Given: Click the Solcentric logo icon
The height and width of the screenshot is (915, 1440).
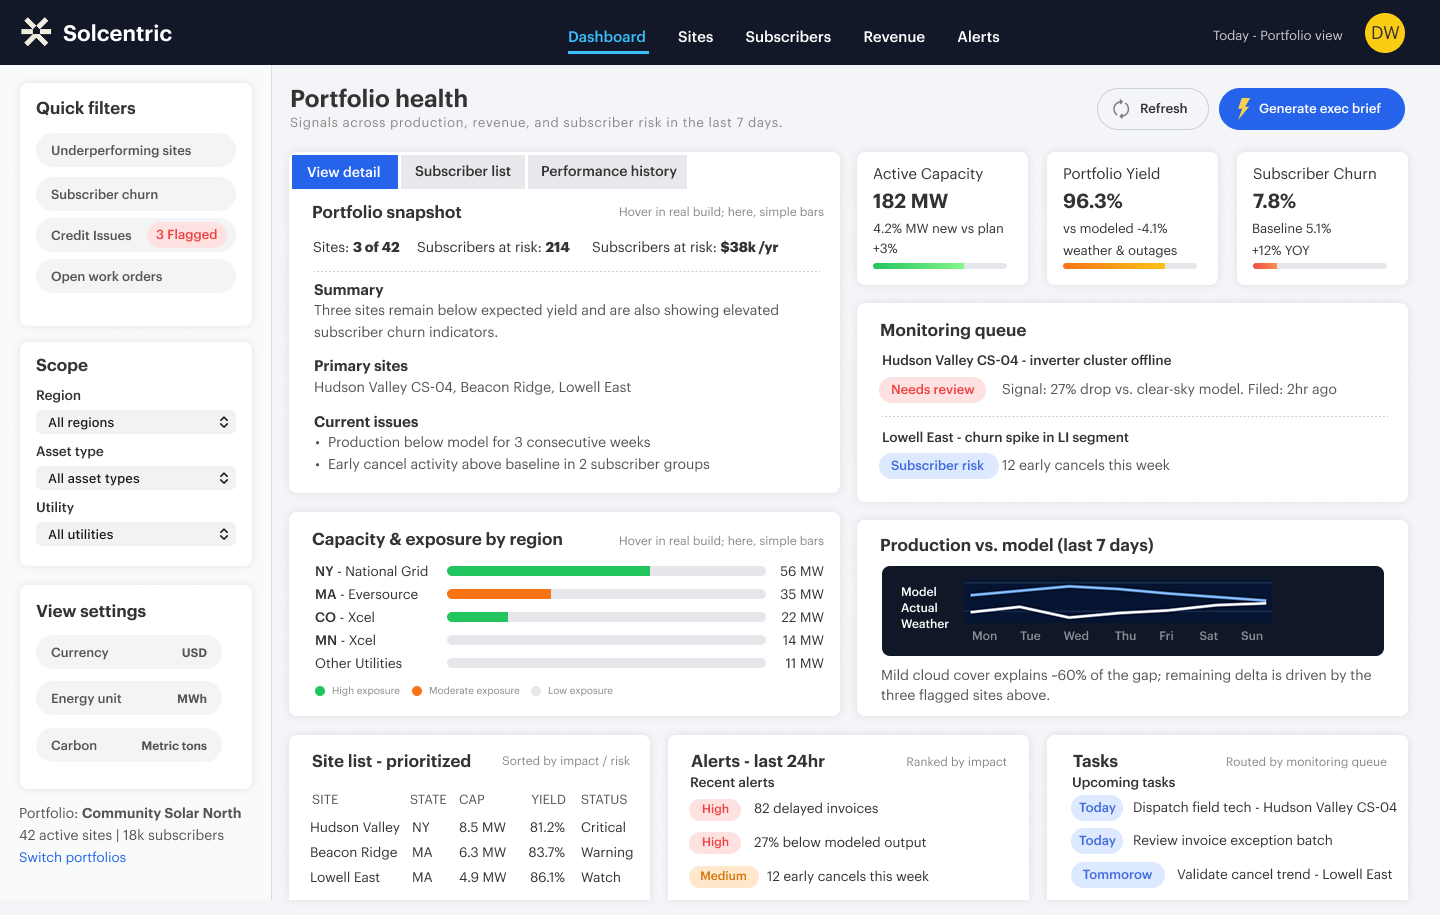Looking at the screenshot, I should (36, 33).
